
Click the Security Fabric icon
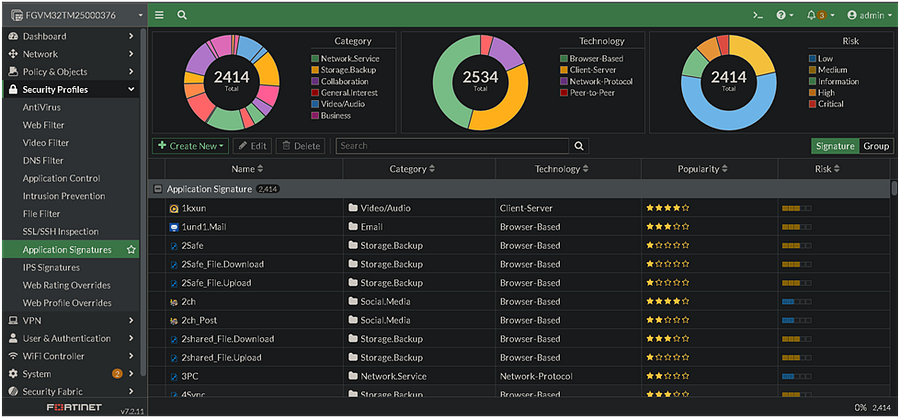pyautogui.click(x=13, y=392)
